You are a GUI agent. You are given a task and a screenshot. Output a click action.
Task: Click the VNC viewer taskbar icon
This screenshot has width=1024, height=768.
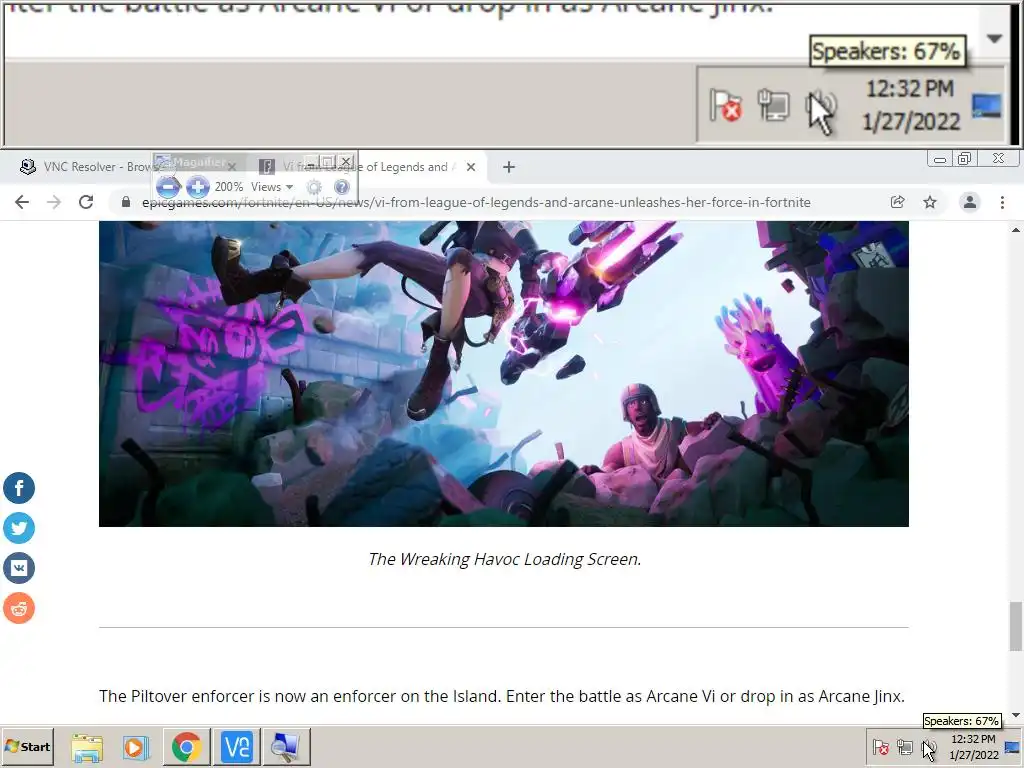pyautogui.click(x=236, y=747)
